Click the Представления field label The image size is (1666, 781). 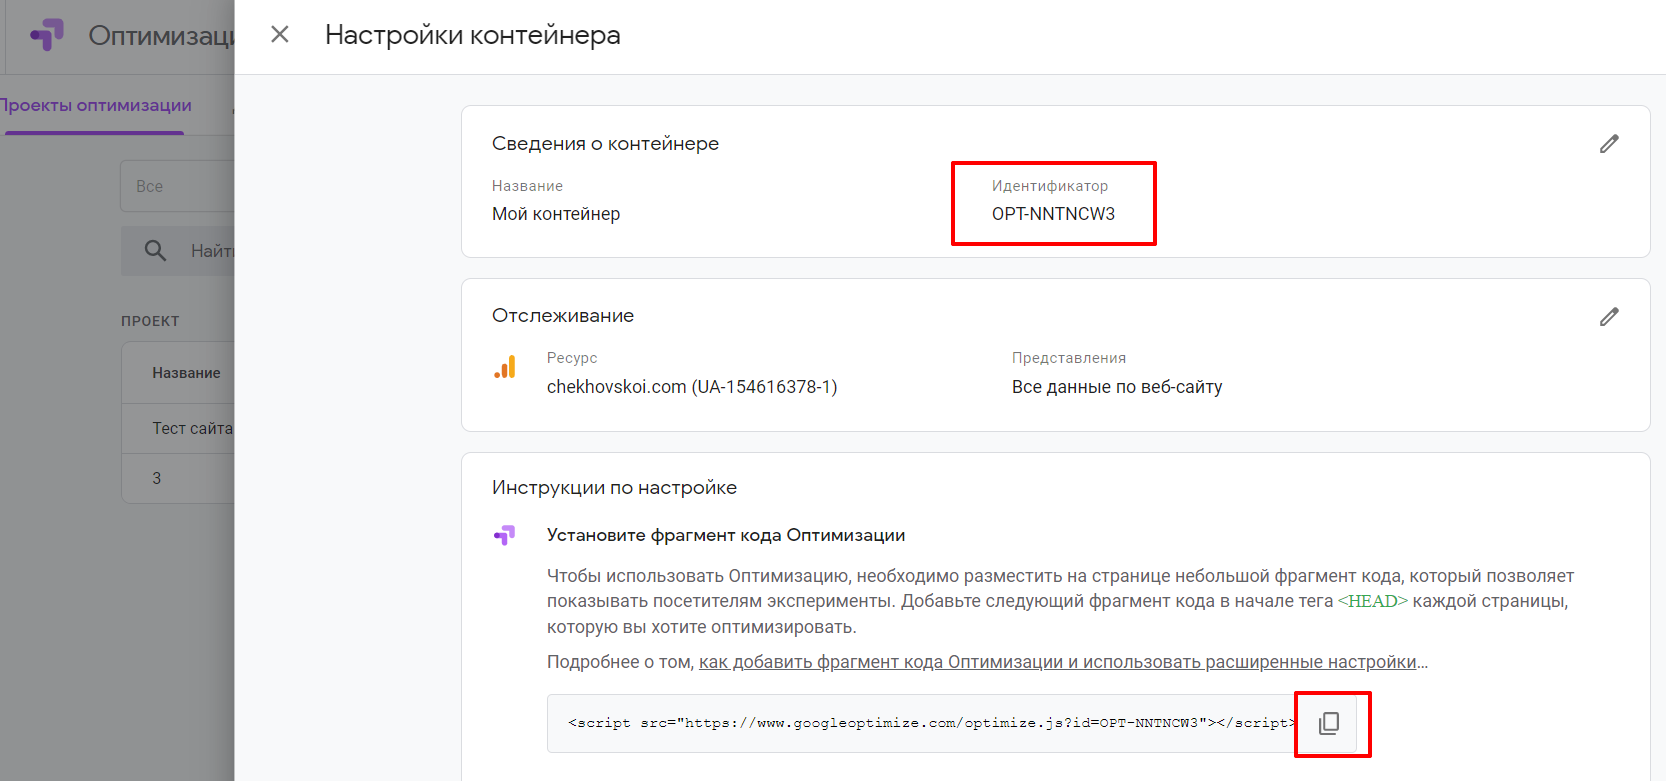point(1069,358)
